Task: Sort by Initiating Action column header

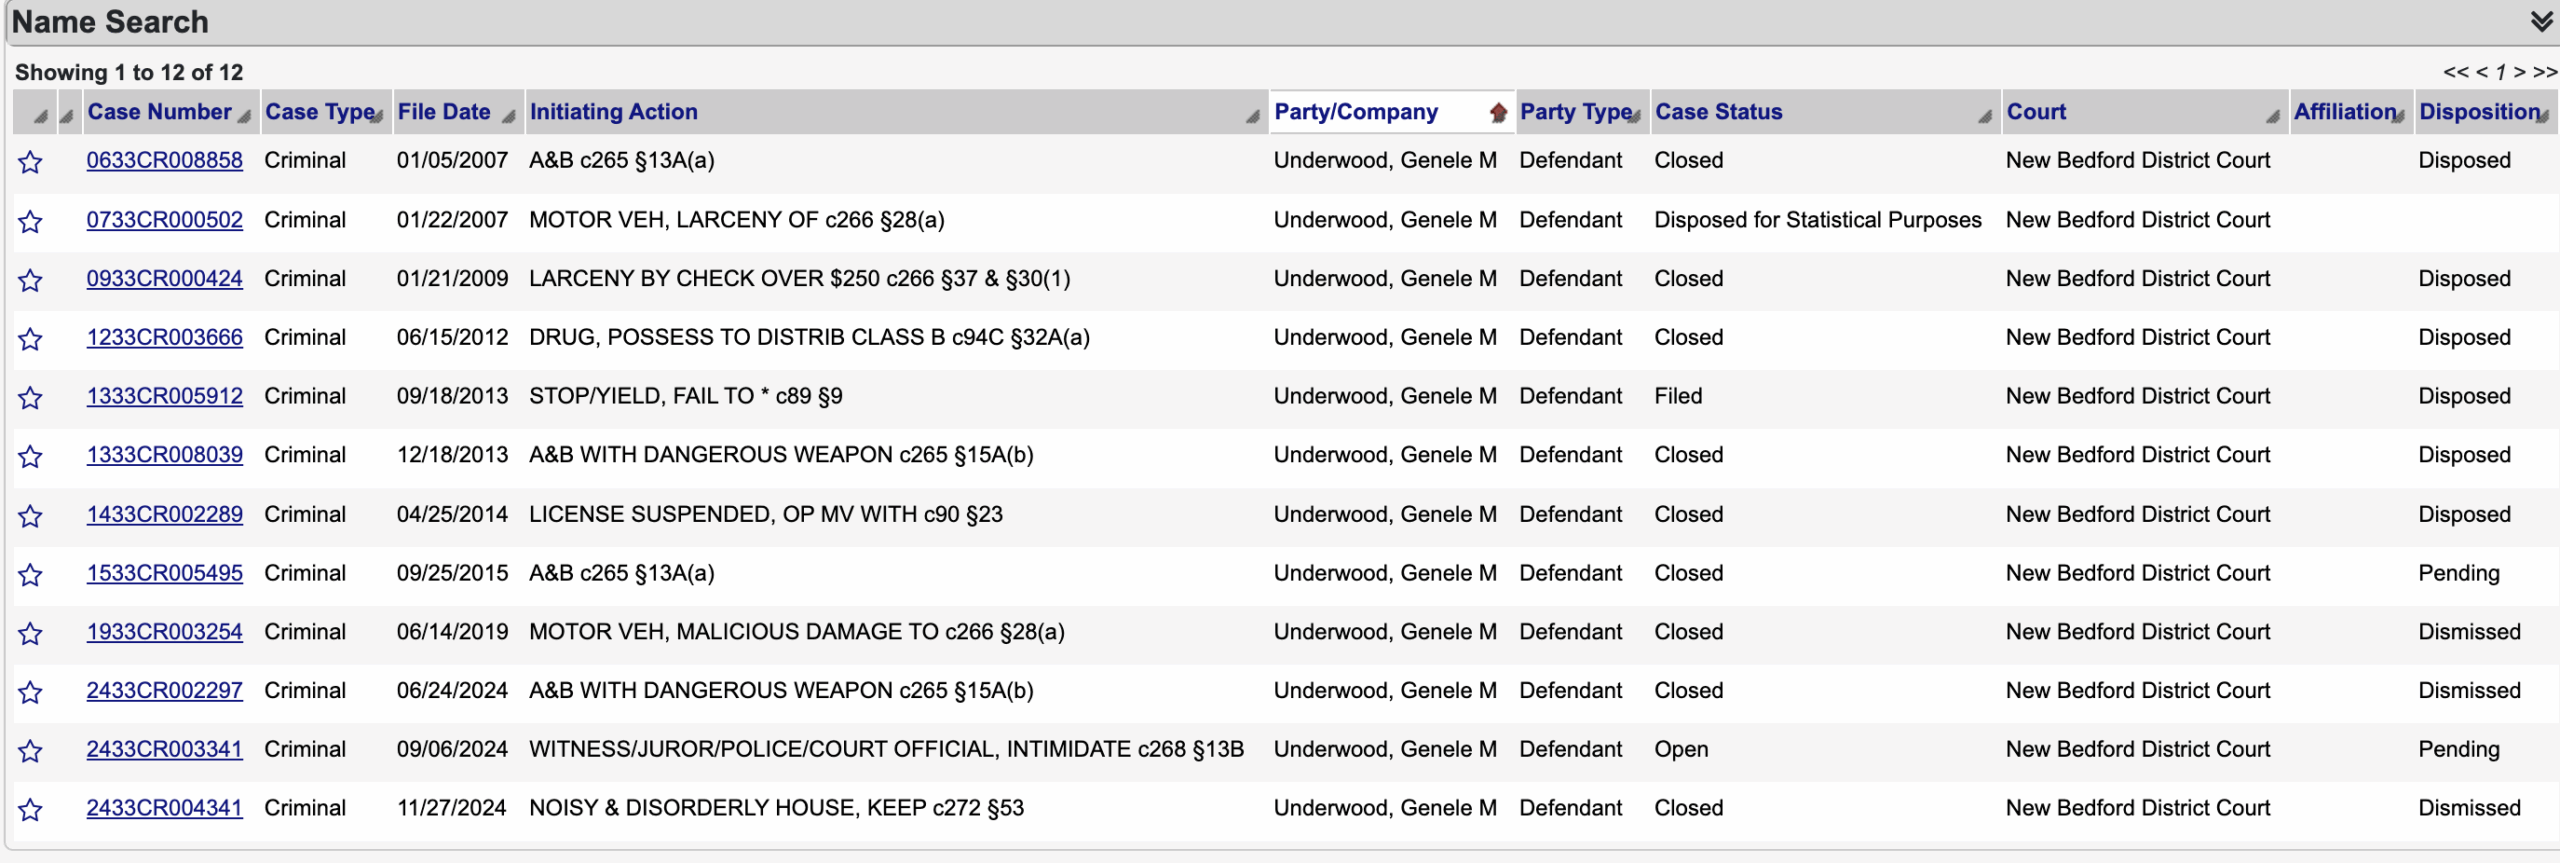Action: pyautogui.click(x=613, y=112)
